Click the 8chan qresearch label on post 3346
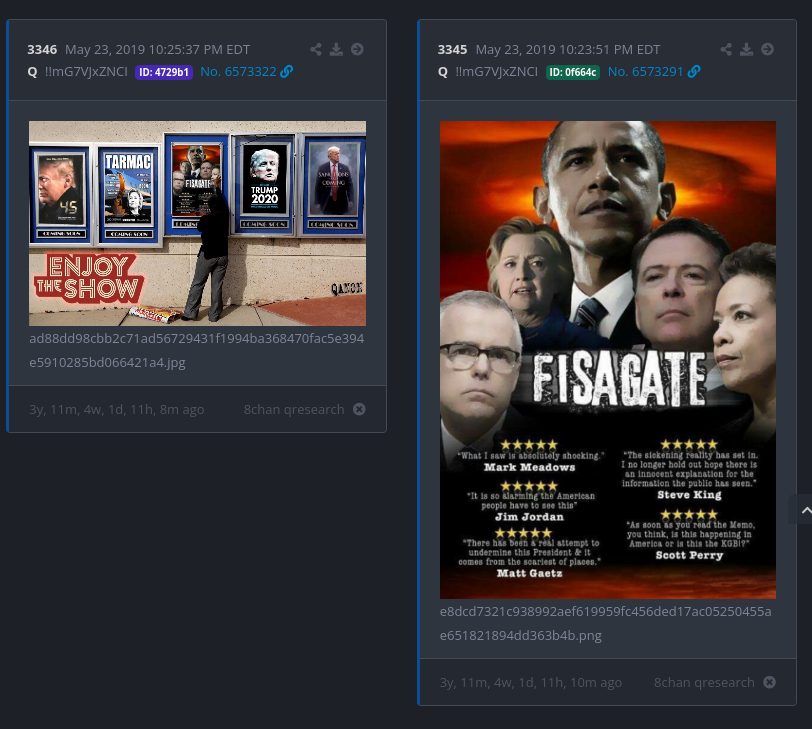The width and height of the screenshot is (812, 729). pos(294,410)
